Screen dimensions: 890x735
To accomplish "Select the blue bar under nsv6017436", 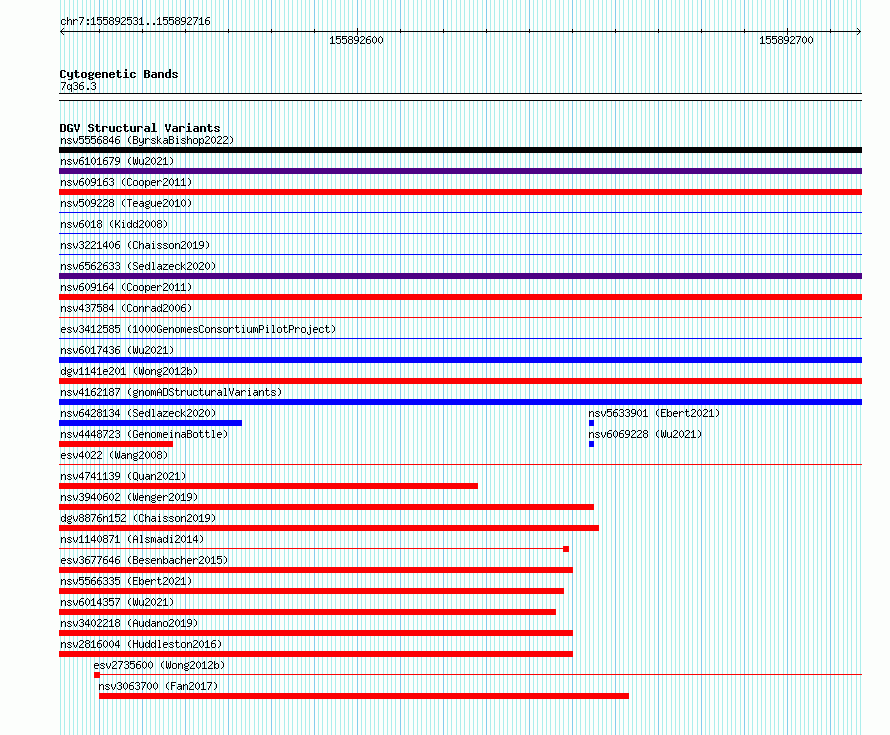I will click(460, 360).
